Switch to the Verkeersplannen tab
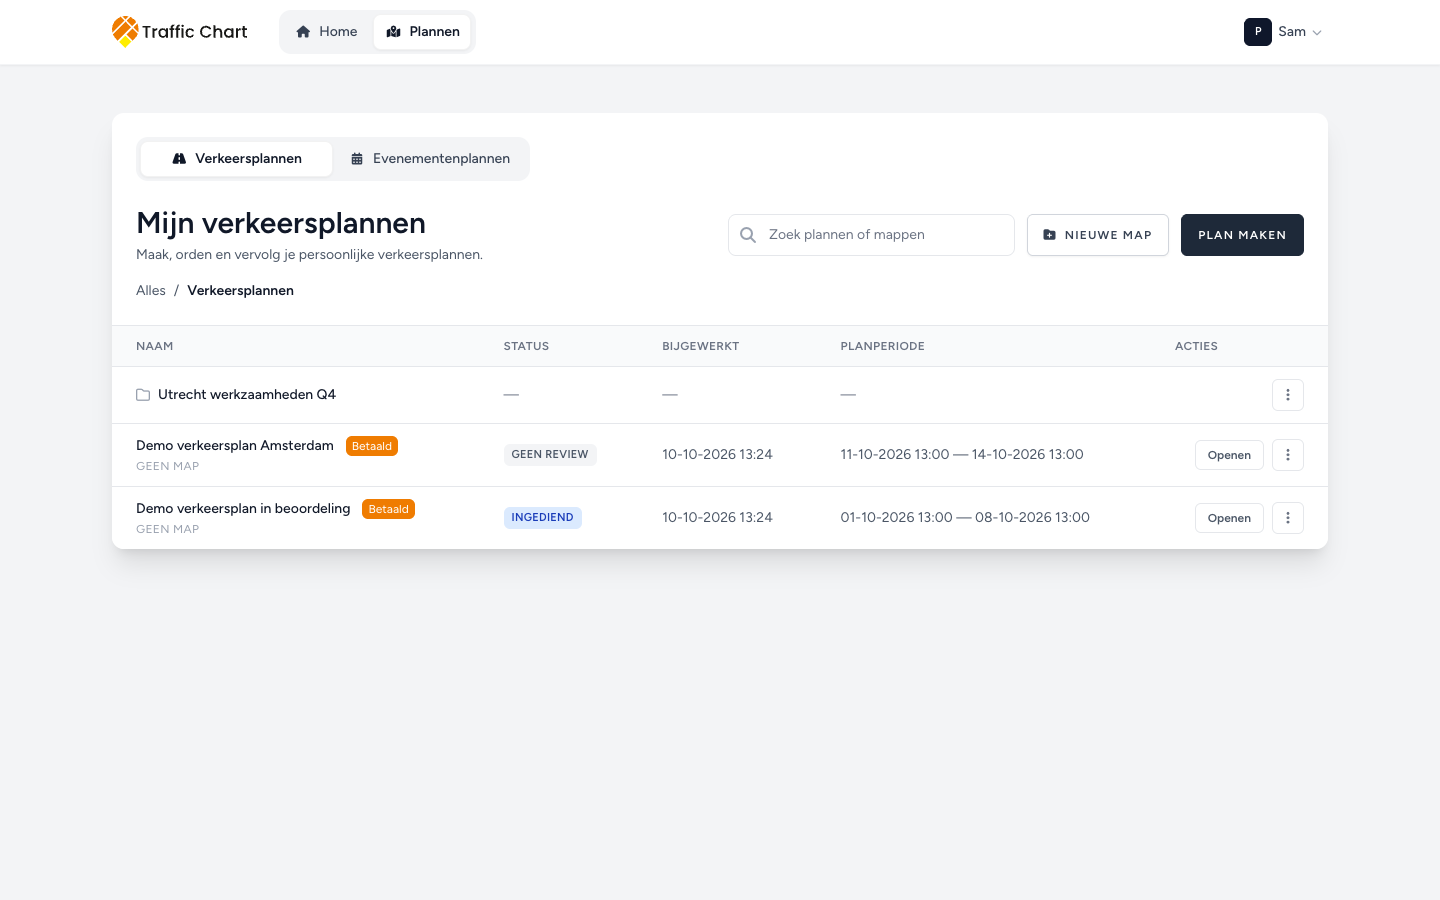This screenshot has height=900, width=1440. pos(237,159)
